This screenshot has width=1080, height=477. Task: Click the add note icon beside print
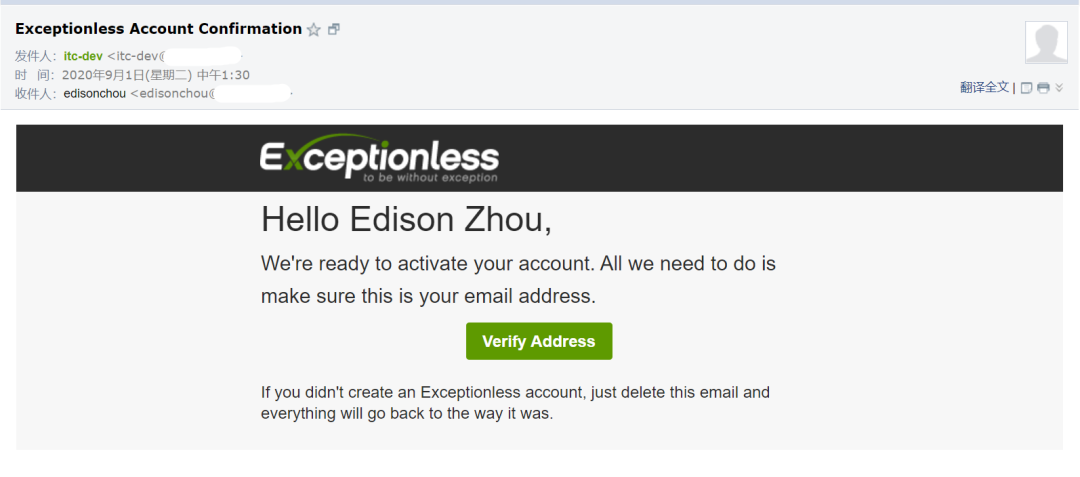pos(1026,88)
